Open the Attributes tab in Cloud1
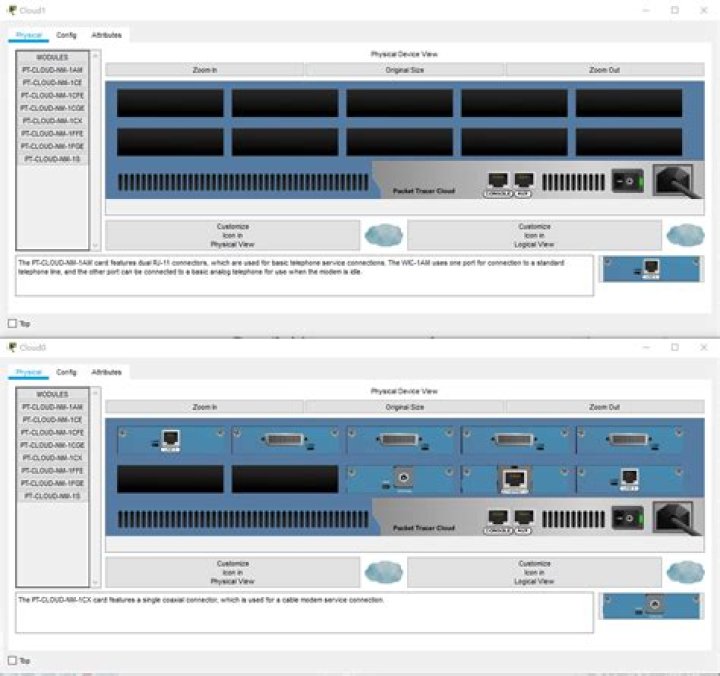 click(x=107, y=35)
